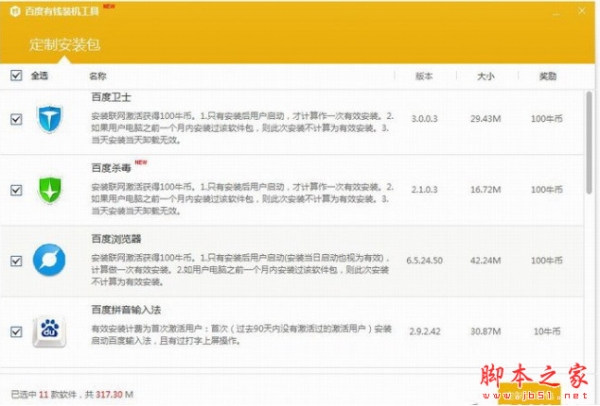
Task: Click the 百度浏览器 title text
Action: tap(116, 239)
